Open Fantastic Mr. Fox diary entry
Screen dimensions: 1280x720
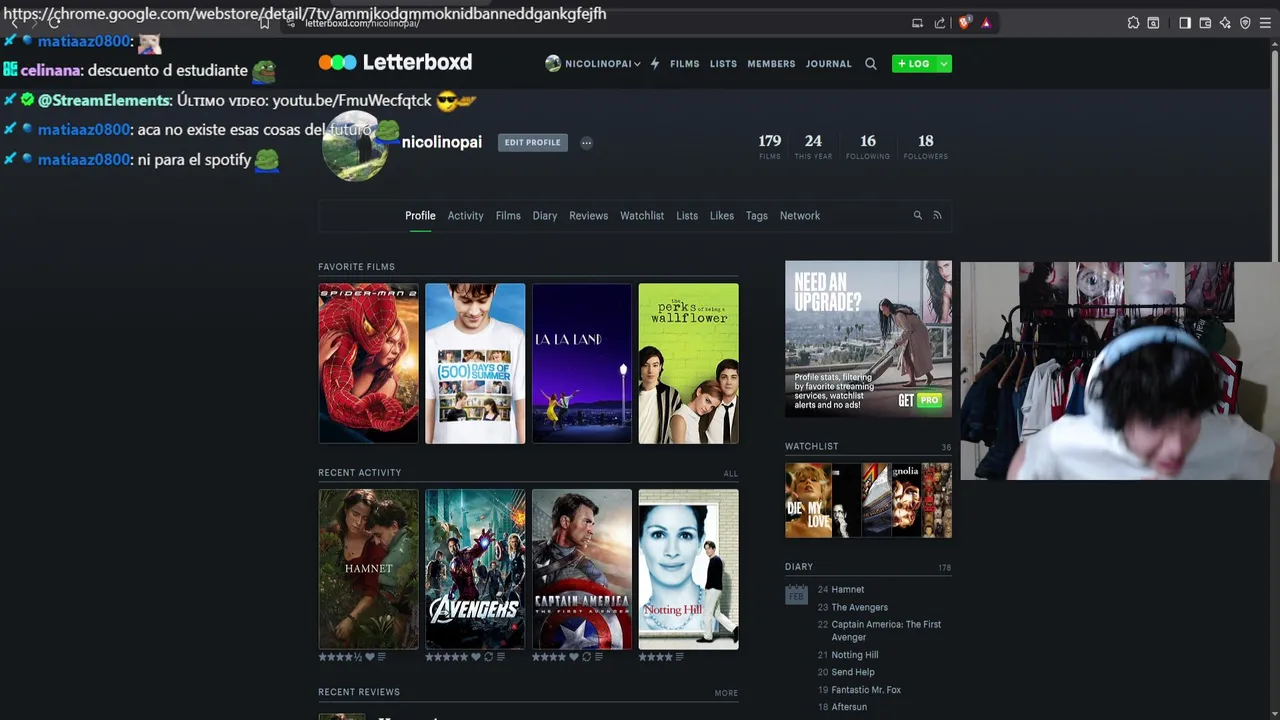(866, 690)
